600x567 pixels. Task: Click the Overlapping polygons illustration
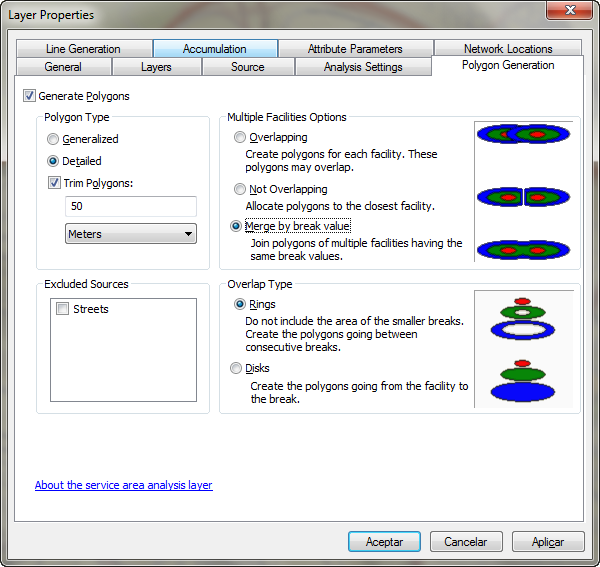(523, 134)
